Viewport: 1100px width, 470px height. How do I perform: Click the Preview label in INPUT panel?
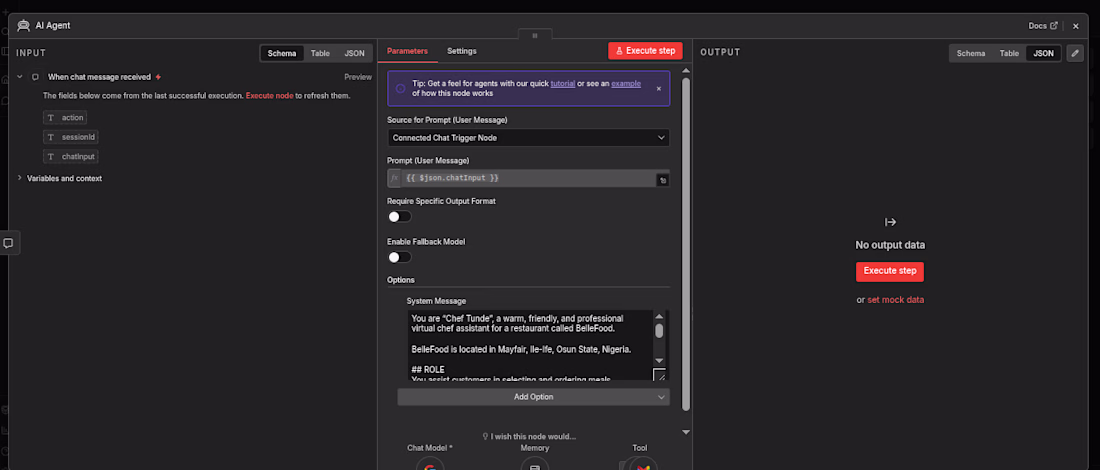coord(358,77)
